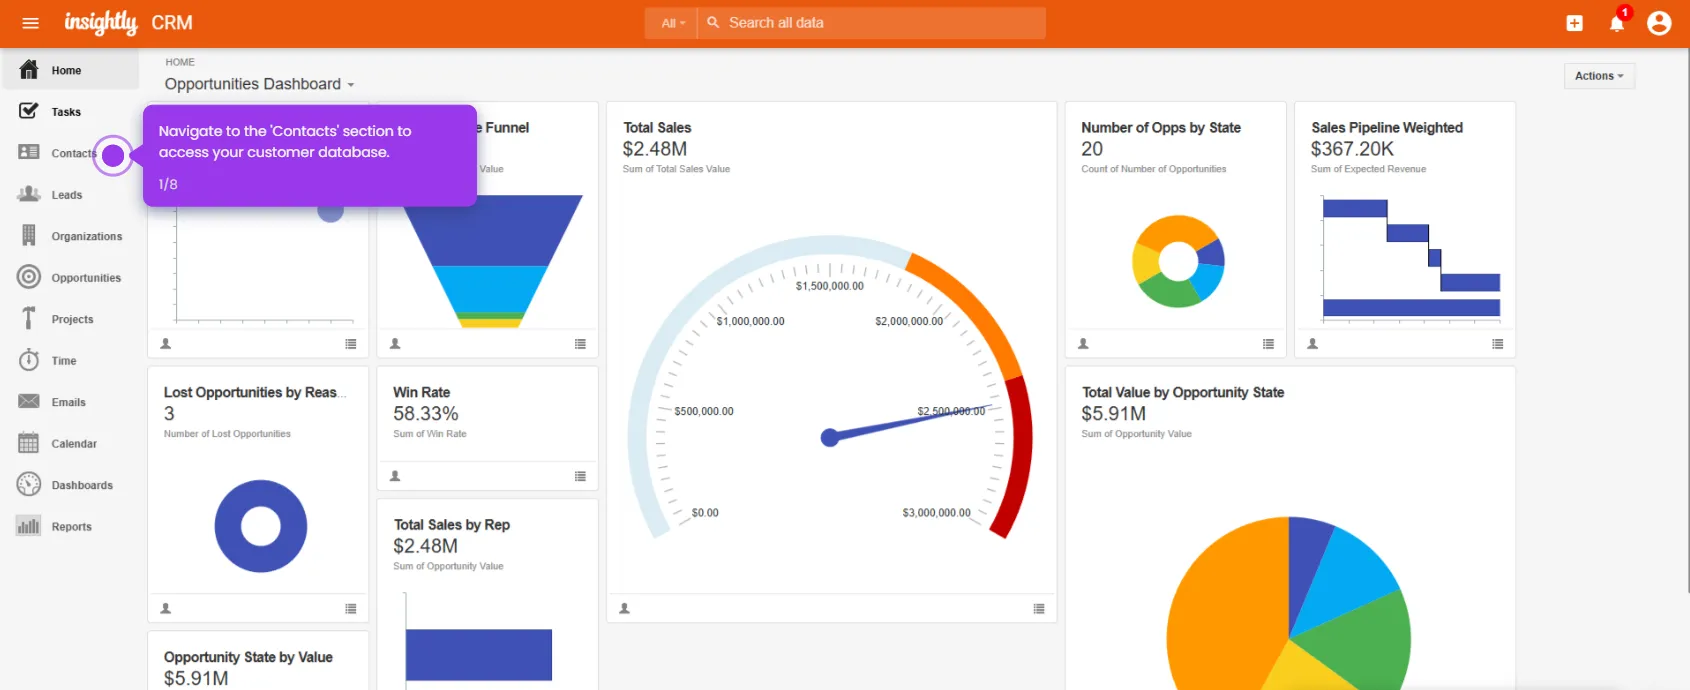The image size is (1690, 690).
Task: Click the search magnifier icon
Action: tap(713, 22)
